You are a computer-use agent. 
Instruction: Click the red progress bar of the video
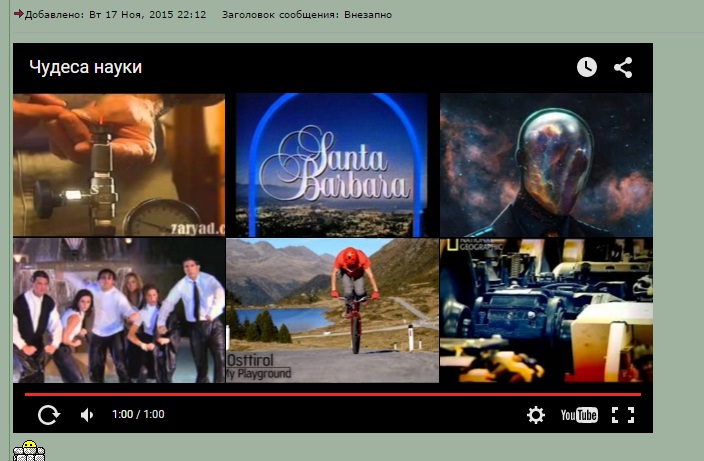(333, 395)
